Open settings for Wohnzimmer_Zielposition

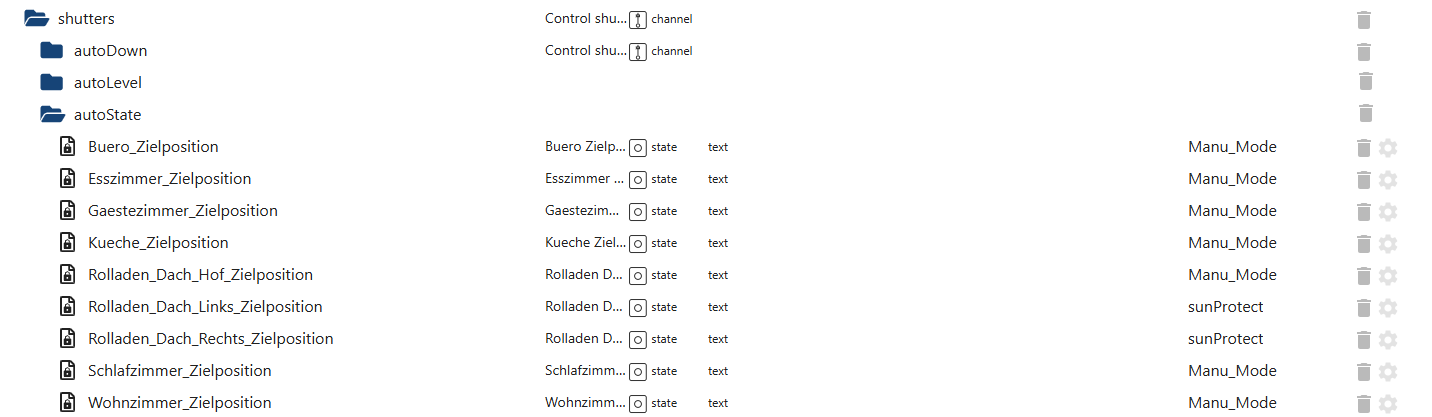coord(1387,403)
